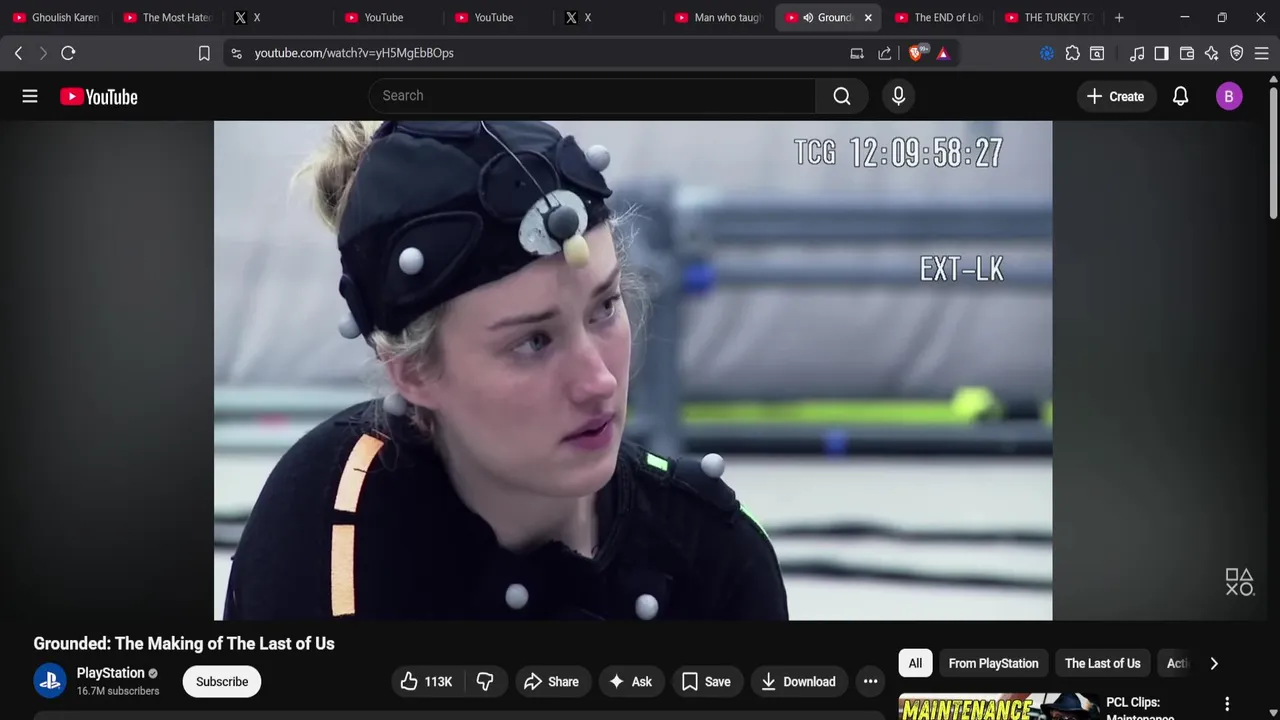Share this page from address bar
This screenshot has height=720, width=1280.
tap(885, 53)
